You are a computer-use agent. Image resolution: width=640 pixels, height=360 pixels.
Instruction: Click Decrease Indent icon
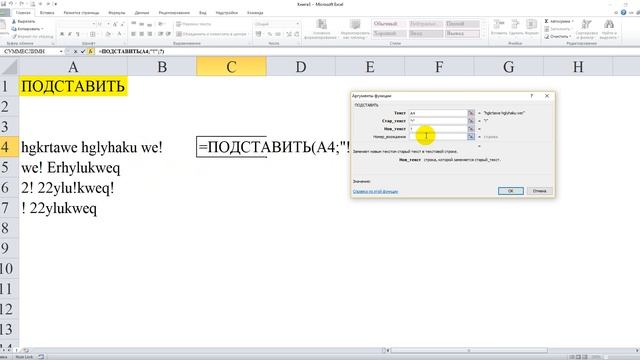pos(160,34)
